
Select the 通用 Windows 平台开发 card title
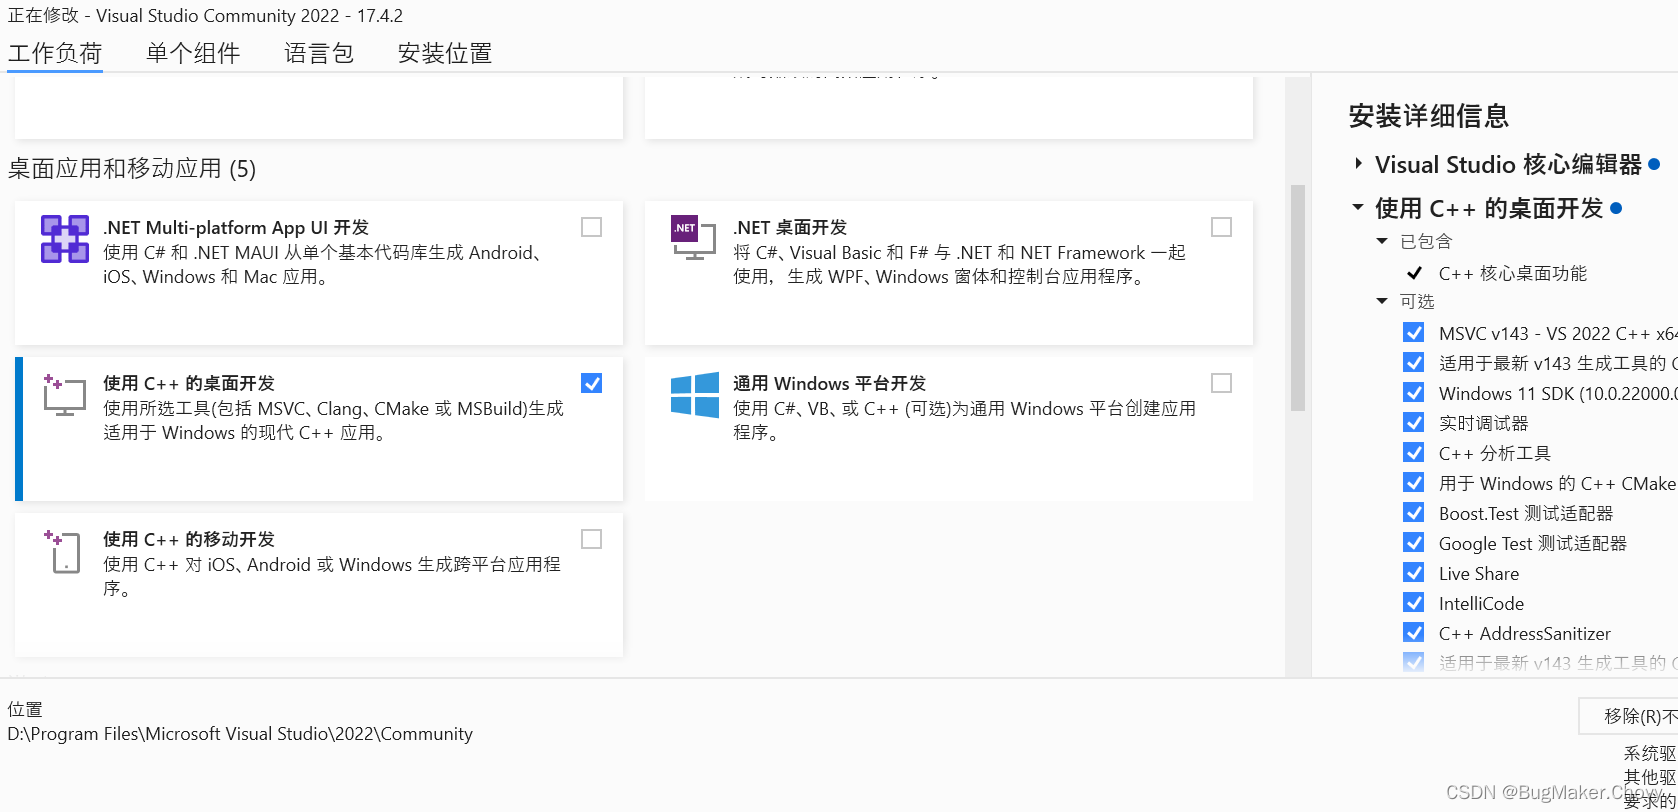tap(829, 383)
